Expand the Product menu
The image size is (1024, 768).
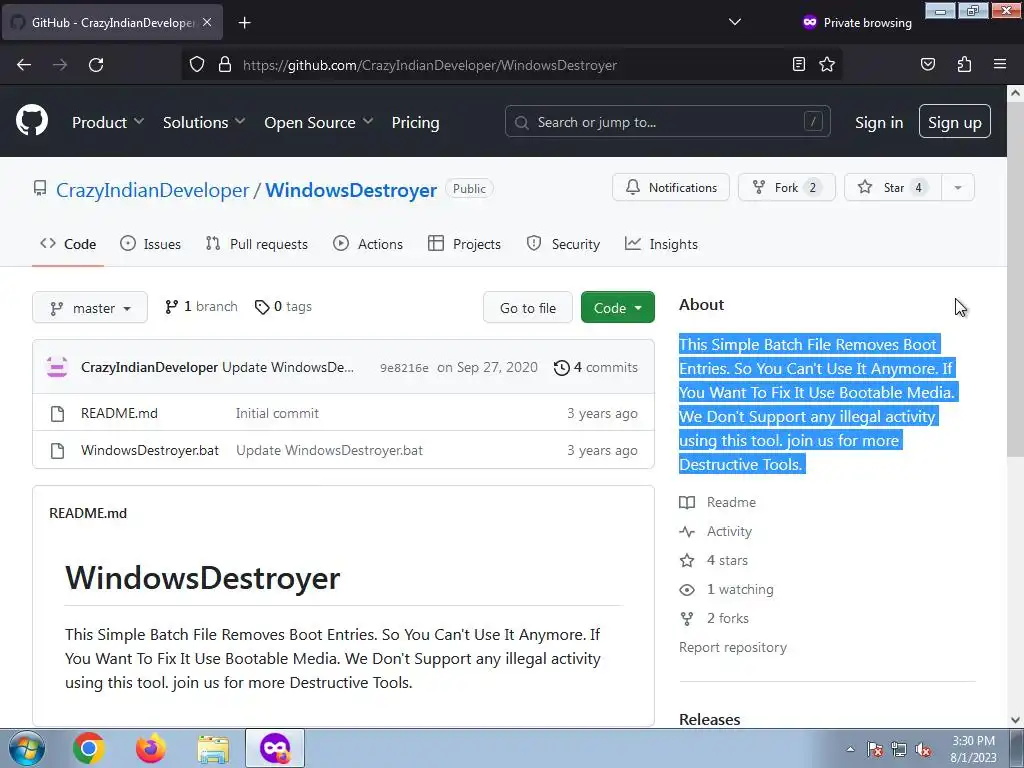(108, 122)
